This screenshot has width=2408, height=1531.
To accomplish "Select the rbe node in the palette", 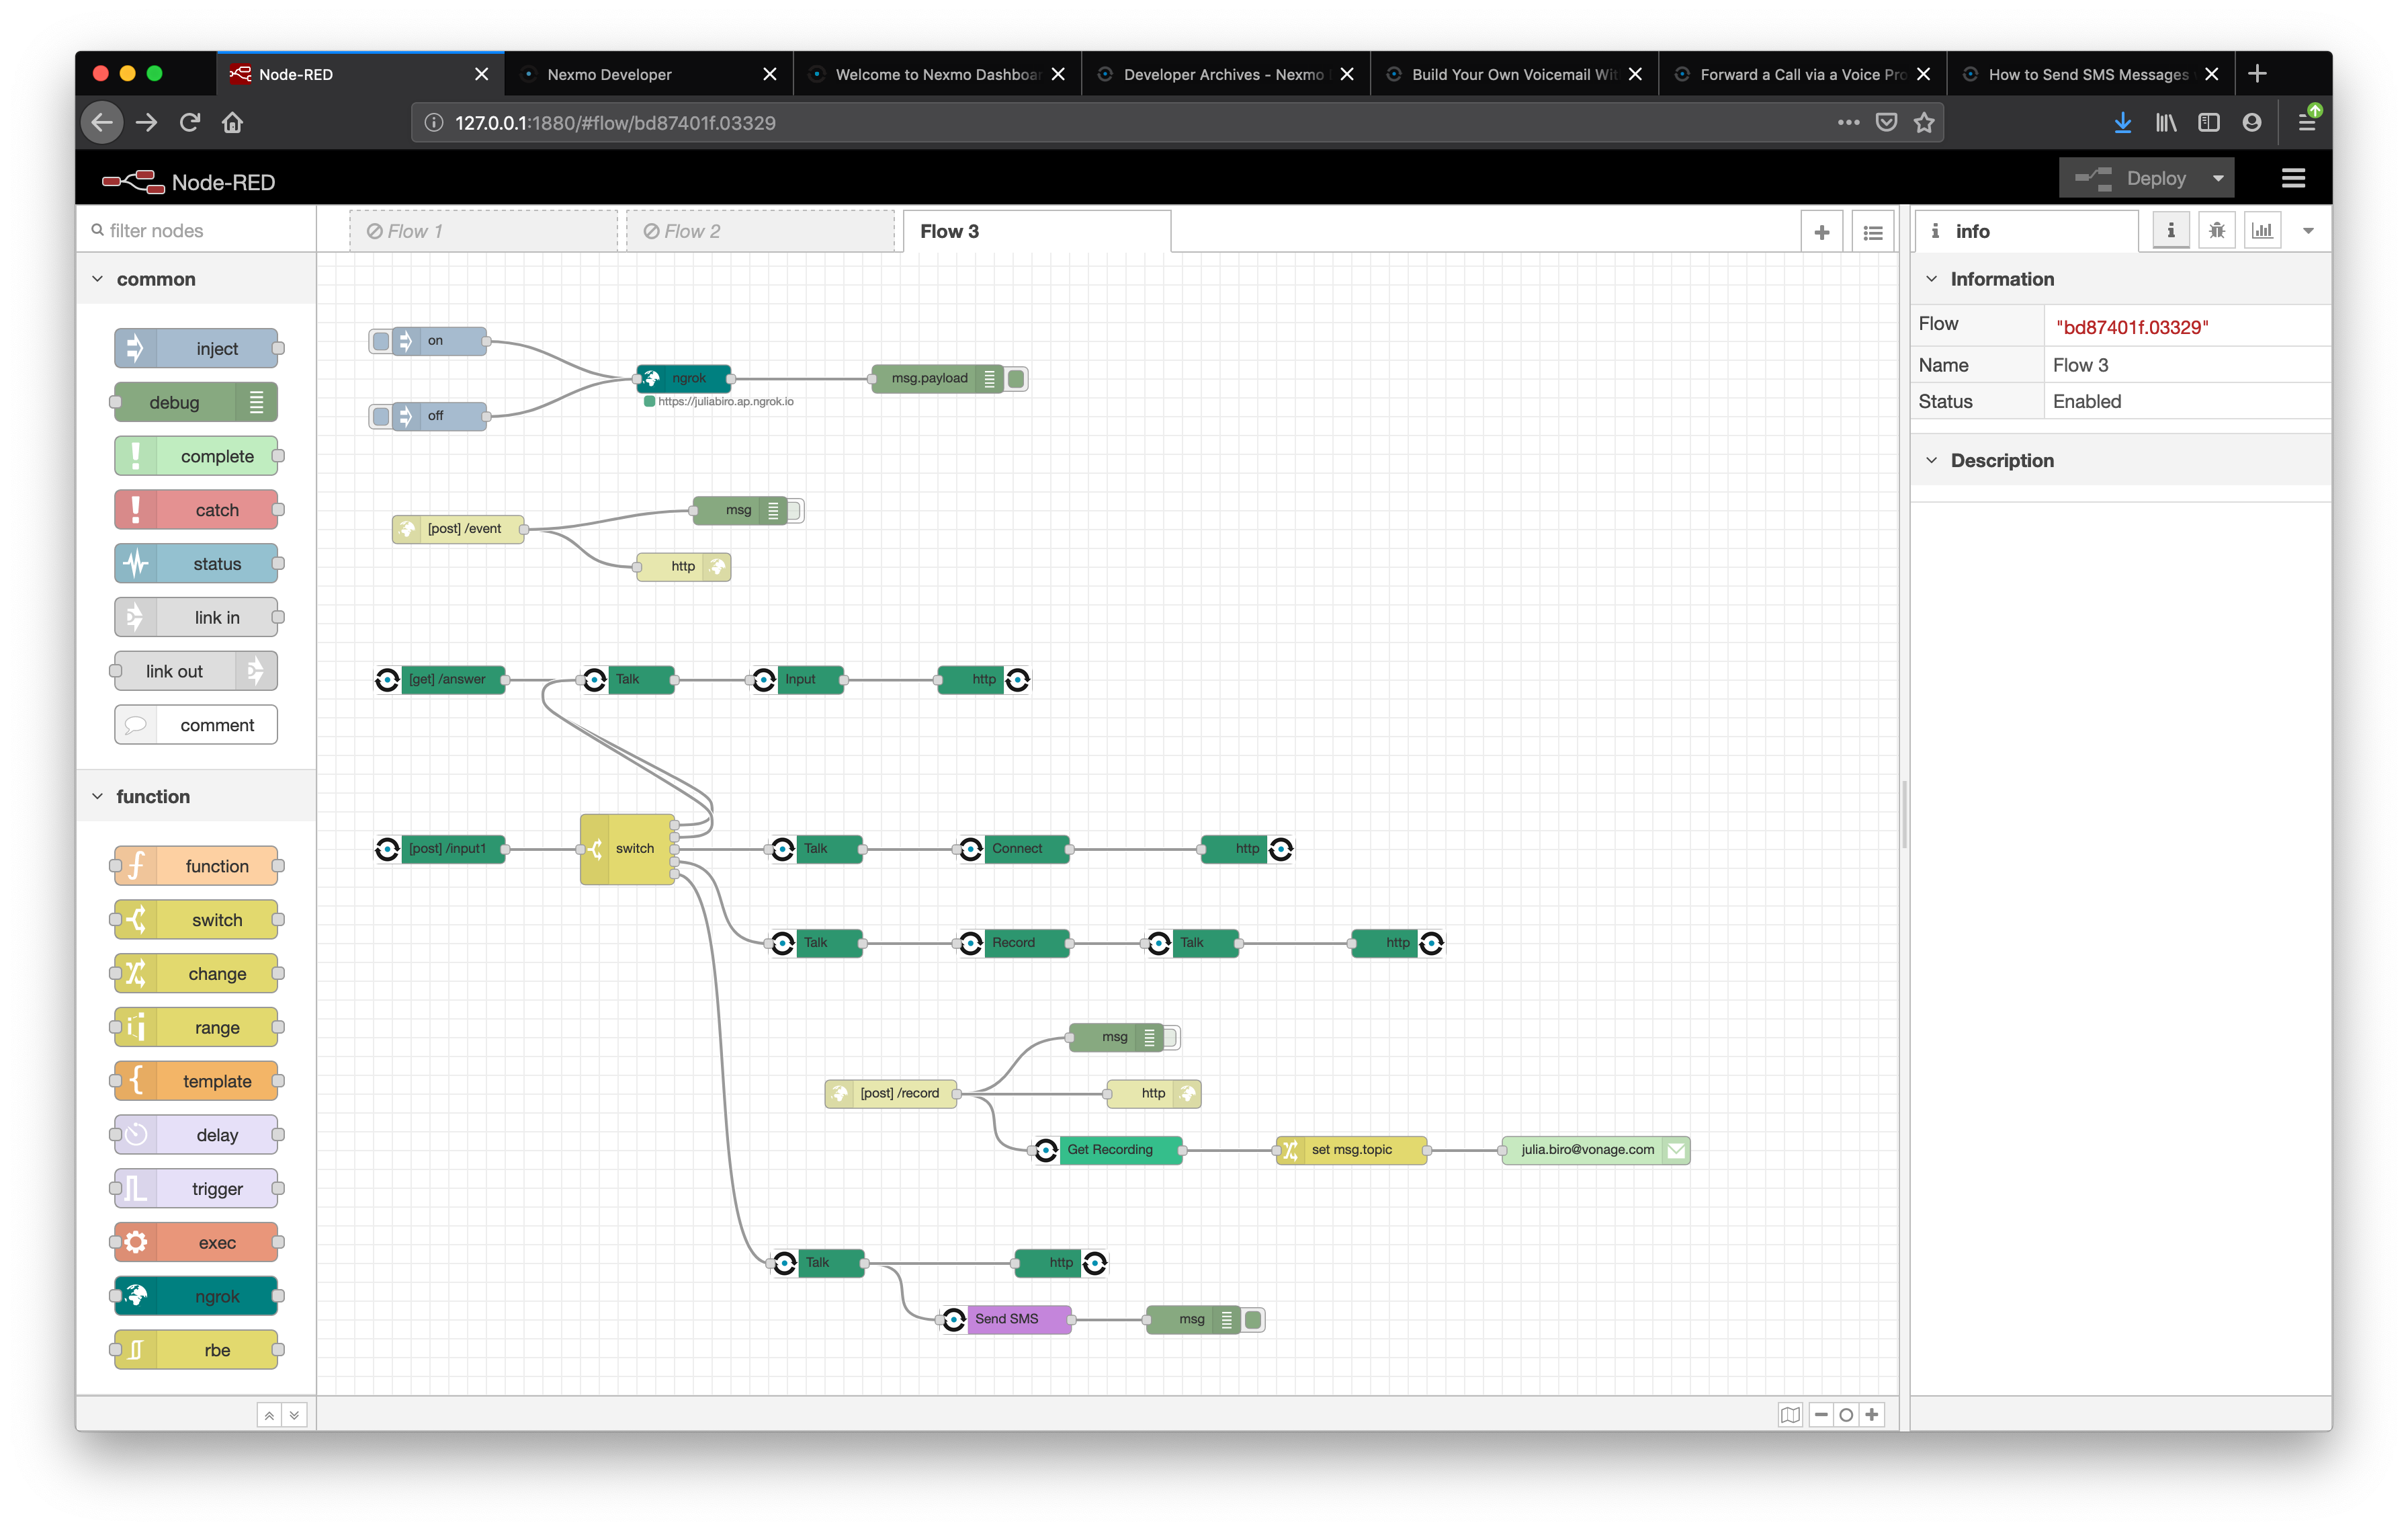I will pyautogui.click(x=196, y=1350).
